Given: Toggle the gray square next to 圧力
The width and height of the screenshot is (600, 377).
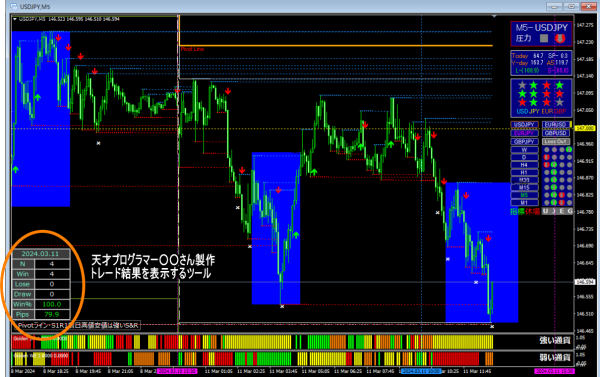Looking at the screenshot, I should click(544, 38).
